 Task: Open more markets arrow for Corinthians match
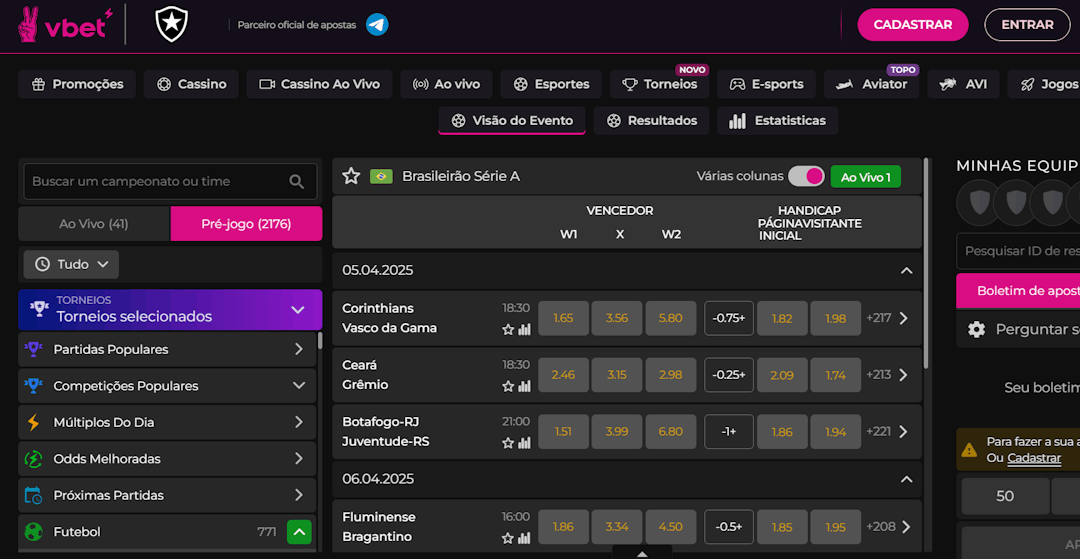click(904, 318)
